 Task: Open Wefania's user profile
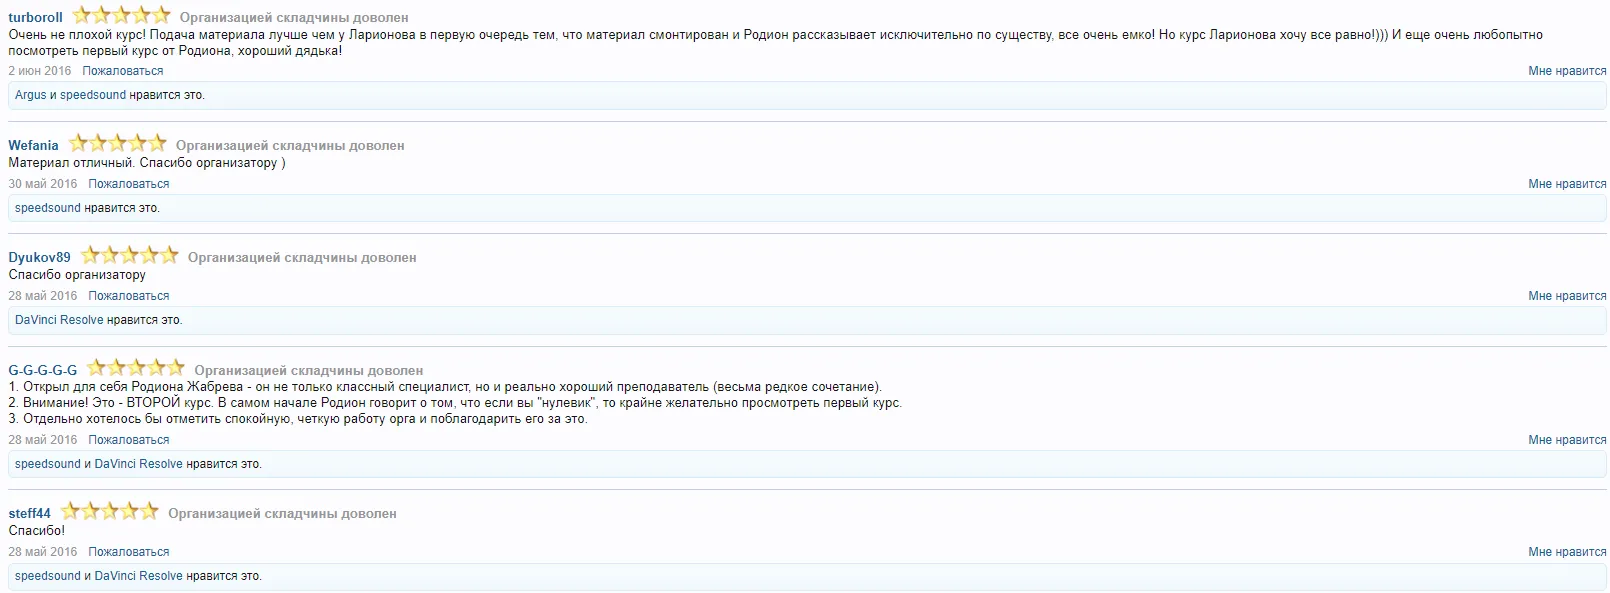[33, 145]
